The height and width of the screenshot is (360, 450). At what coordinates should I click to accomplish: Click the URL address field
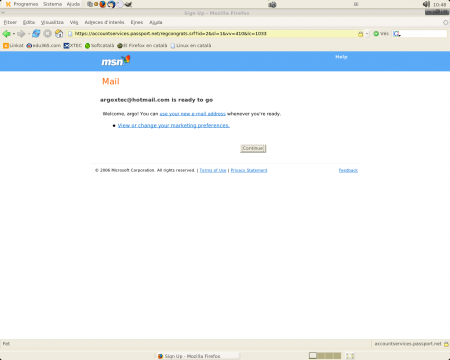pos(215,34)
